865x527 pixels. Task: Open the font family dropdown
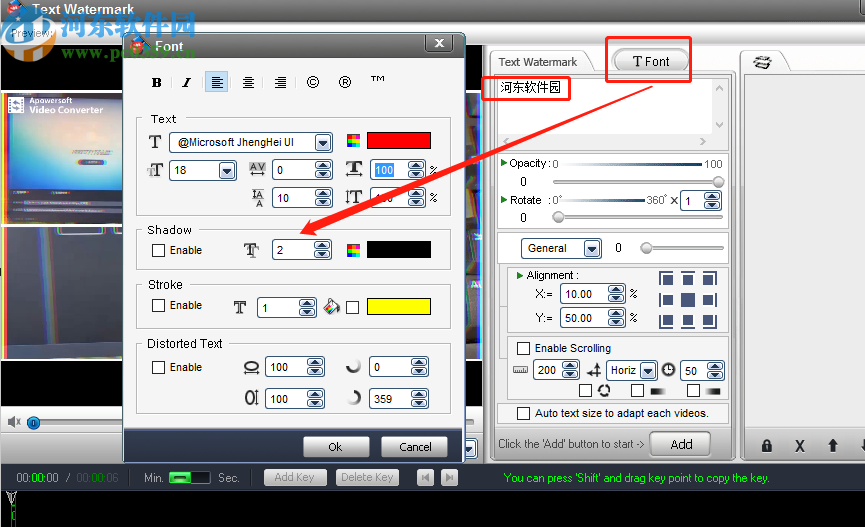(x=323, y=143)
